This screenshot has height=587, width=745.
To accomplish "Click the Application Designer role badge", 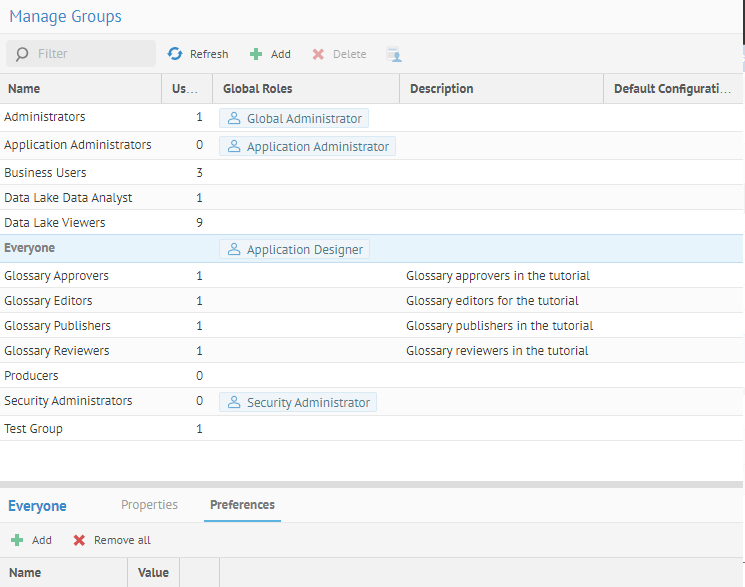I will click(294, 249).
